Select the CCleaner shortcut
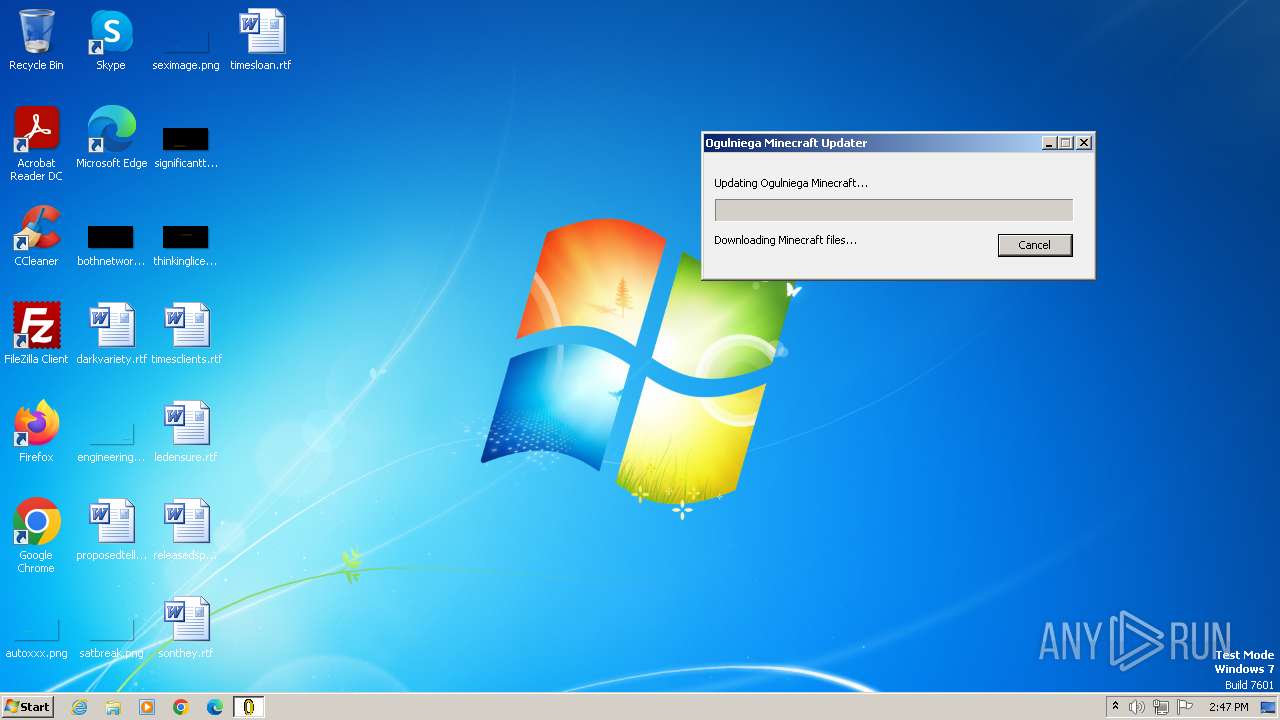Screen dimensions: 1280x720 (x=36, y=237)
